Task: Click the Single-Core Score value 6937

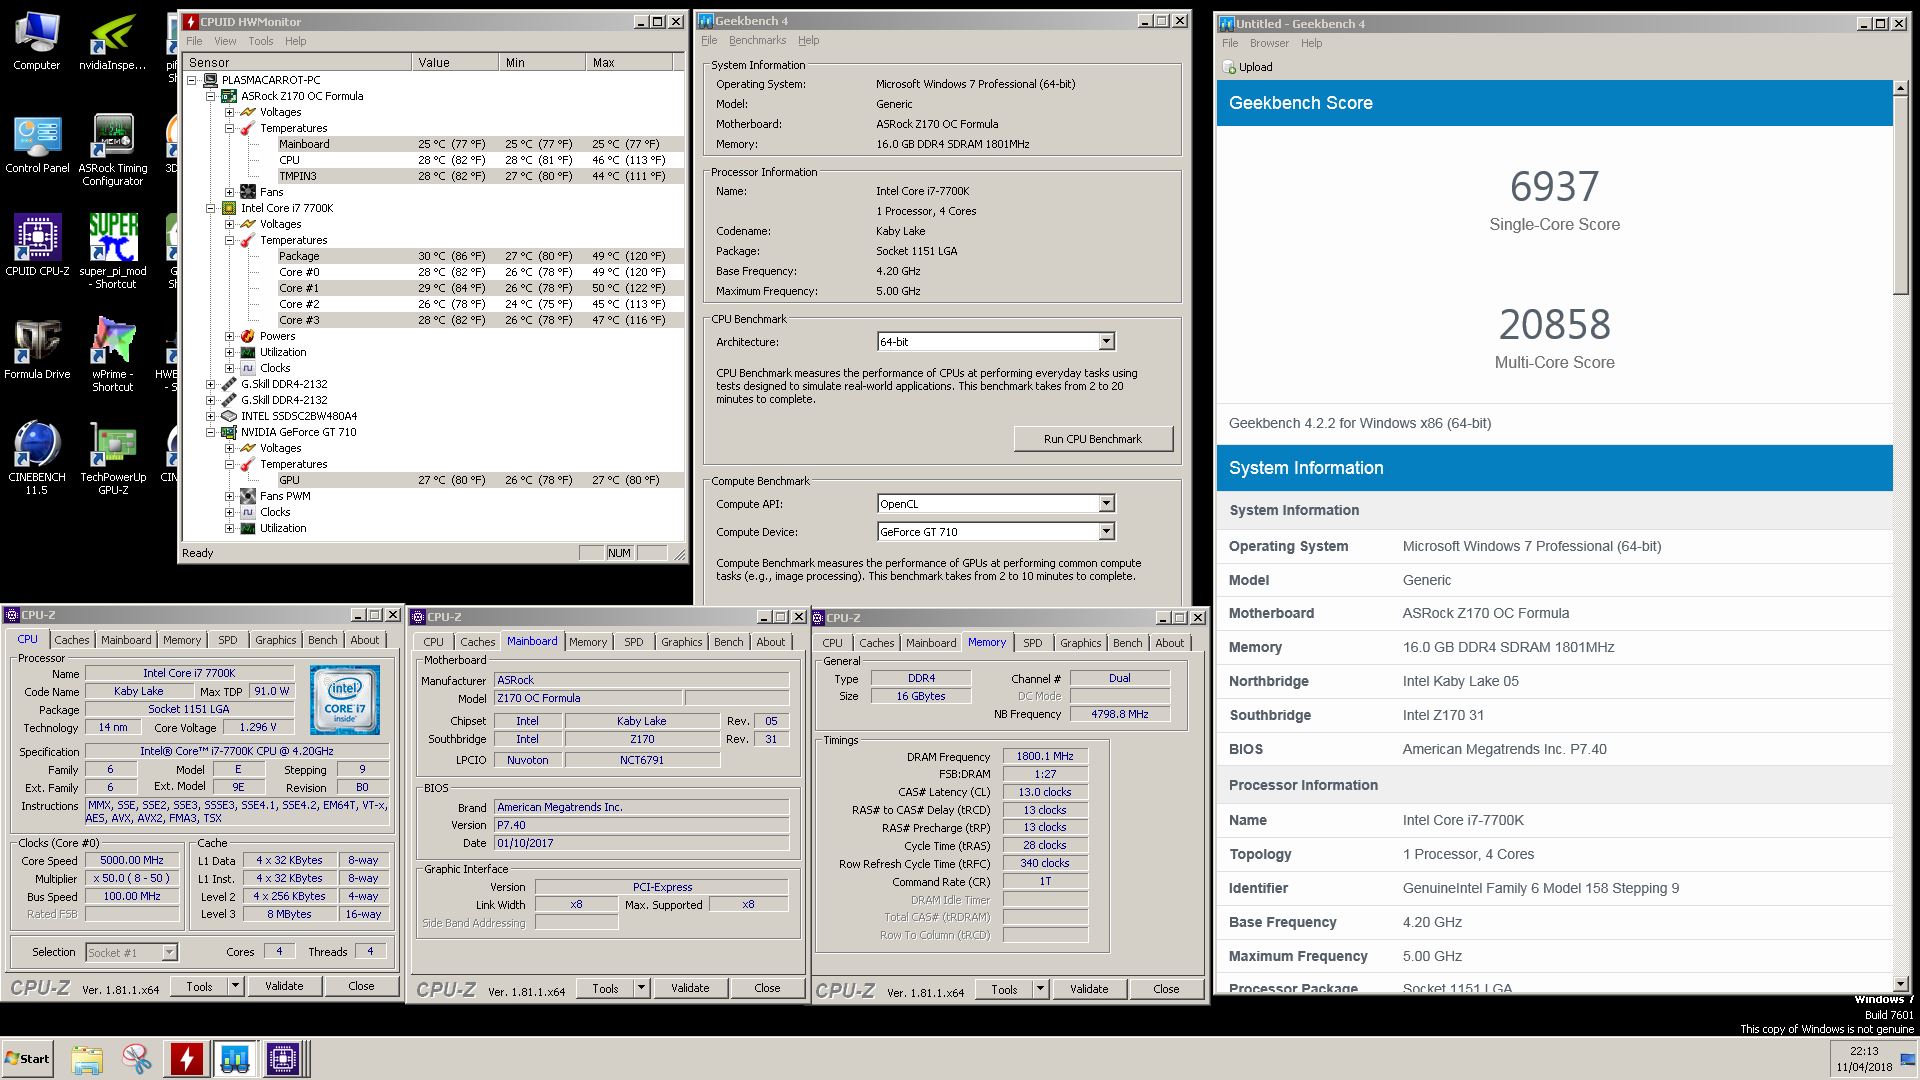Action: [1554, 186]
